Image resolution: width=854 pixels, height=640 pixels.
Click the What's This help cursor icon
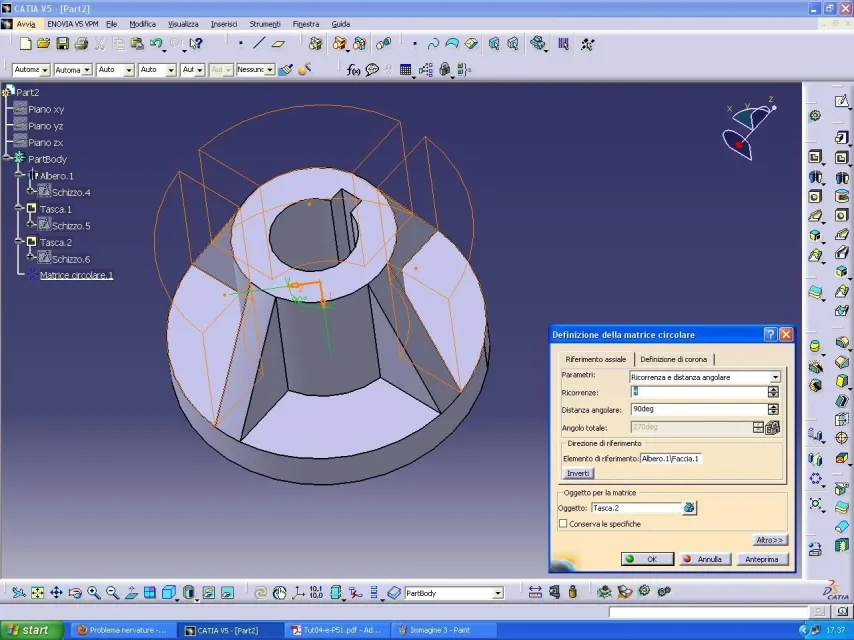(196, 44)
